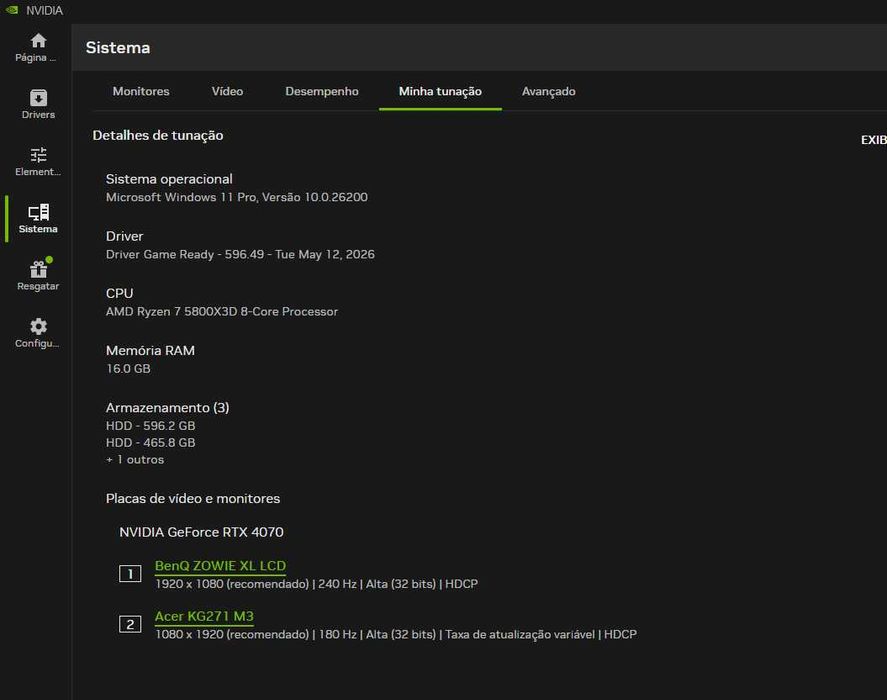This screenshot has height=700, width=887.
Task: Click the AMD Ryzen 7 5800X3D text
Action: point(222,311)
